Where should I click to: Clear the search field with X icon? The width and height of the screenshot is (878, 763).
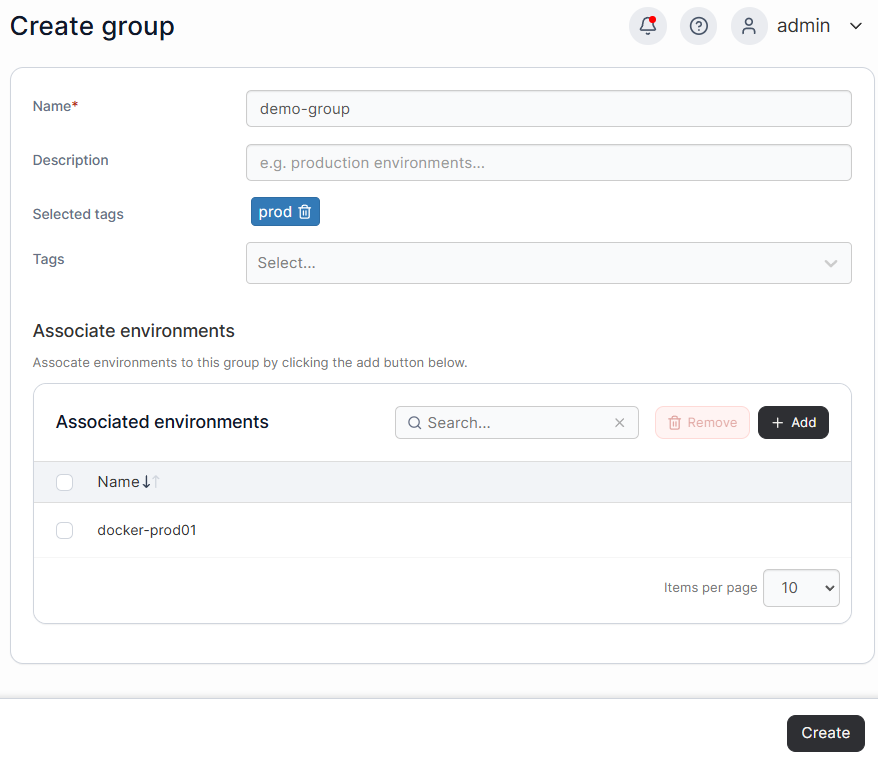[619, 423]
